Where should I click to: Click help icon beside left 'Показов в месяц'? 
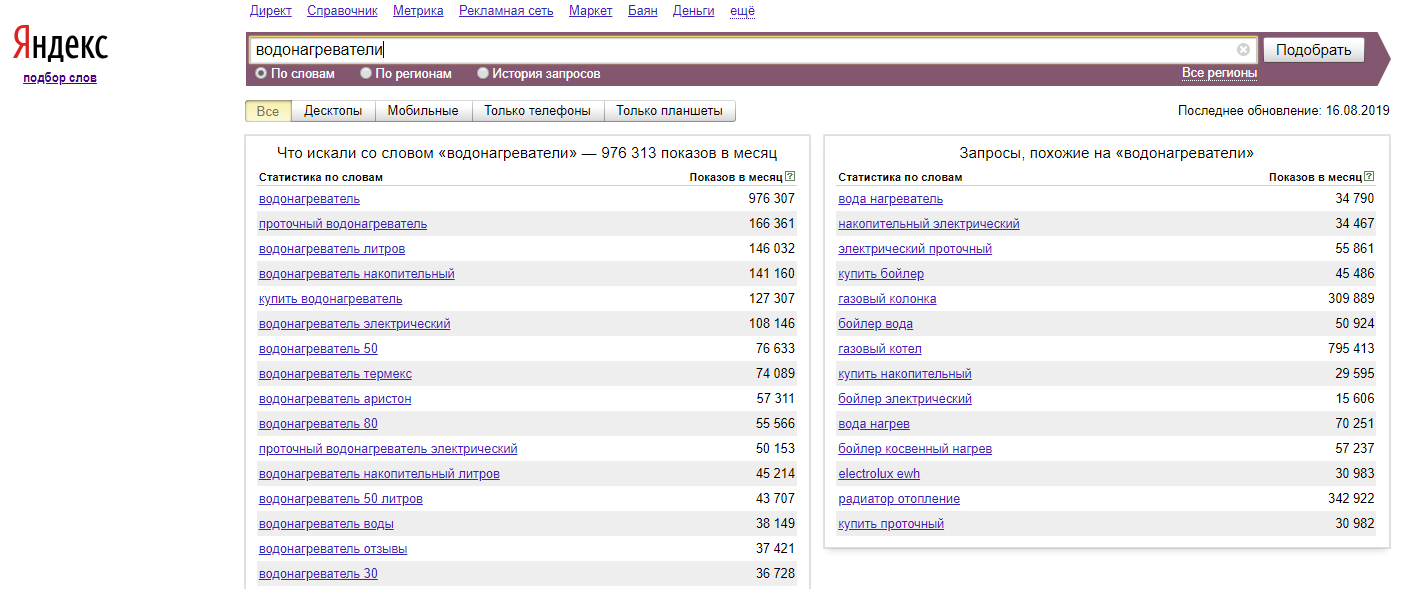click(790, 177)
